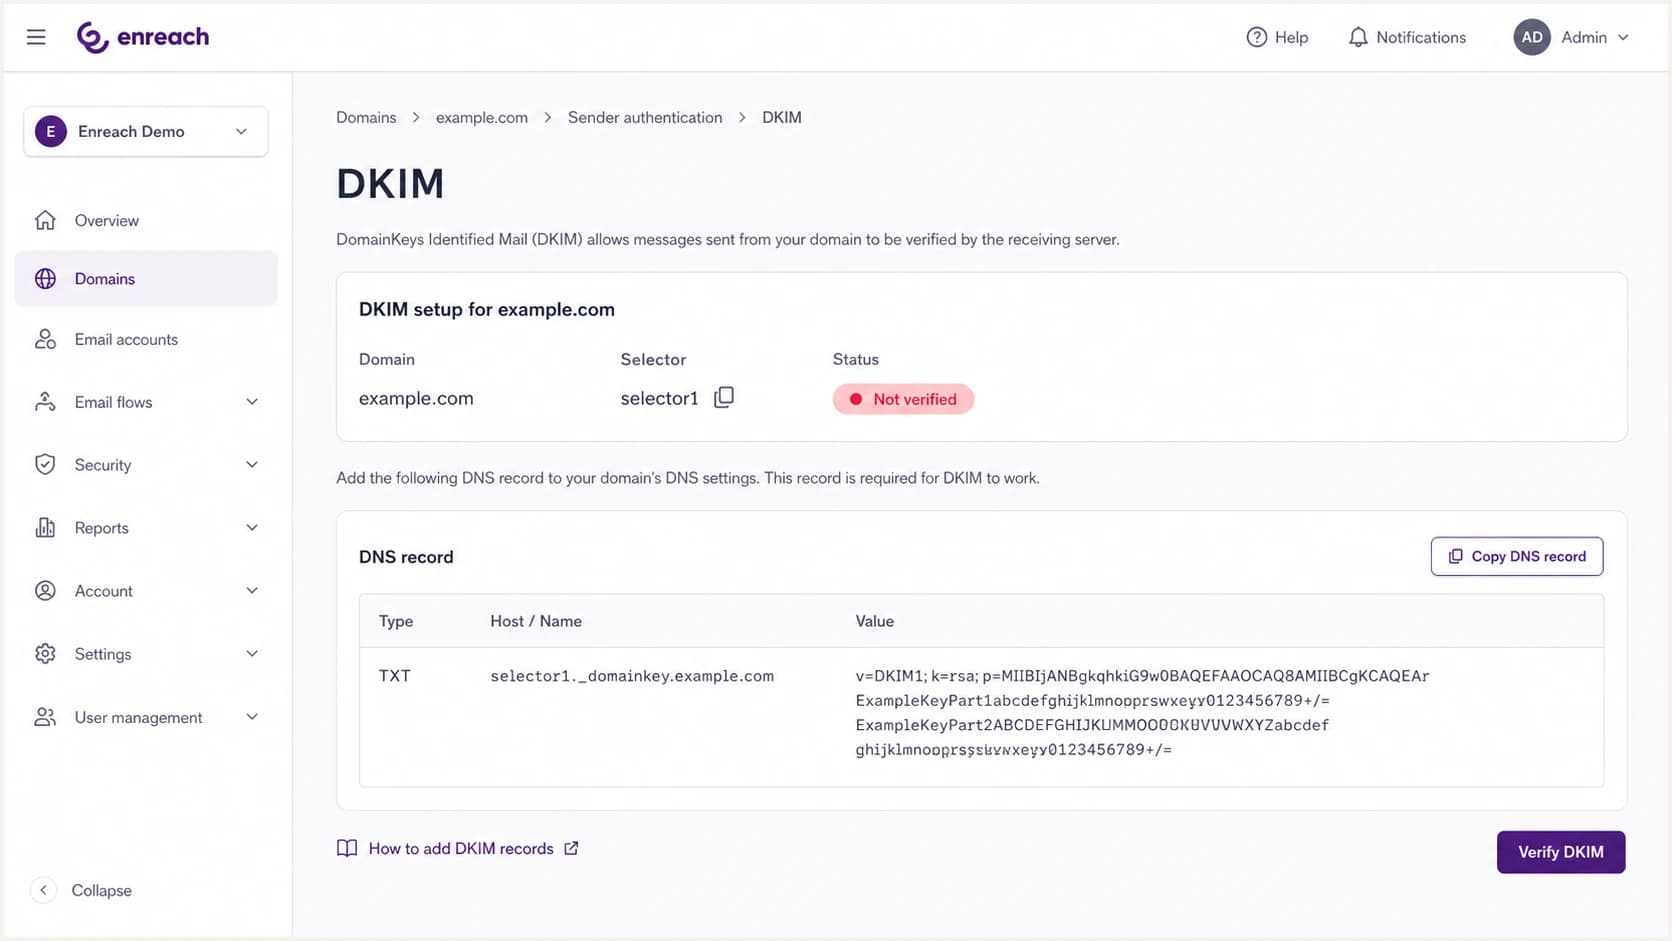Click the Overview home icon

[x=45, y=220]
